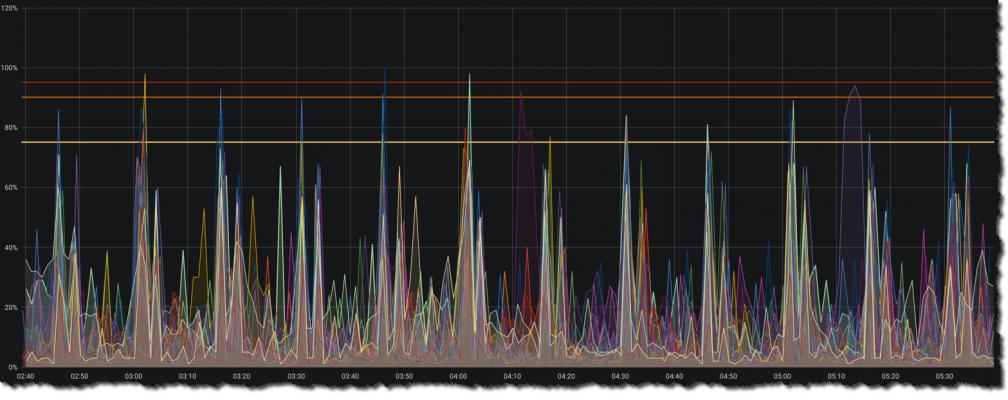Screen dimensions: 1008x400
Task: Click the 100% y-axis label
Action: coord(10,68)
